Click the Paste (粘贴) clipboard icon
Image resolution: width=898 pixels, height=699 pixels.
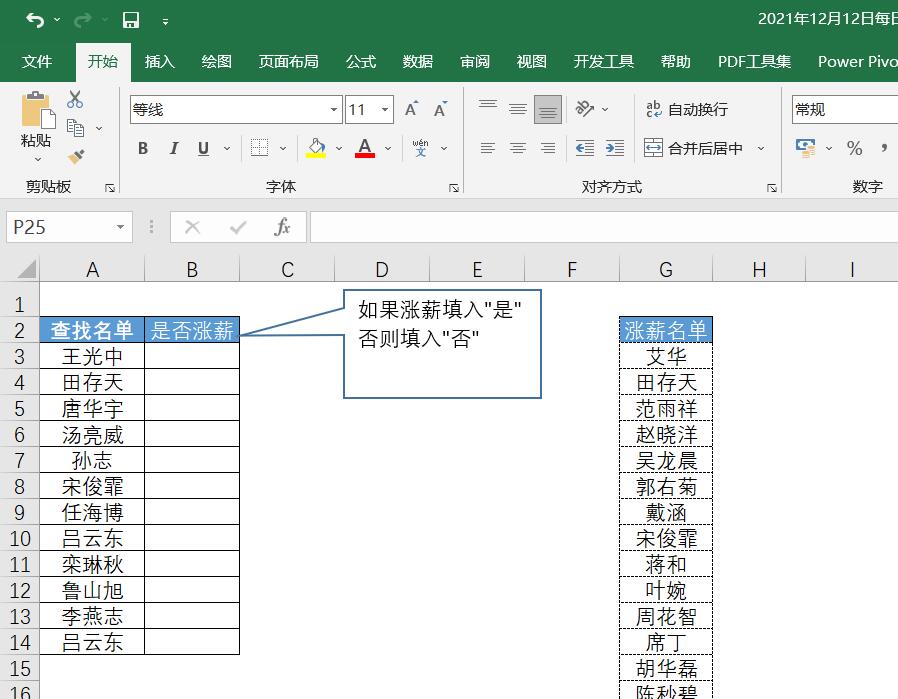38,110
